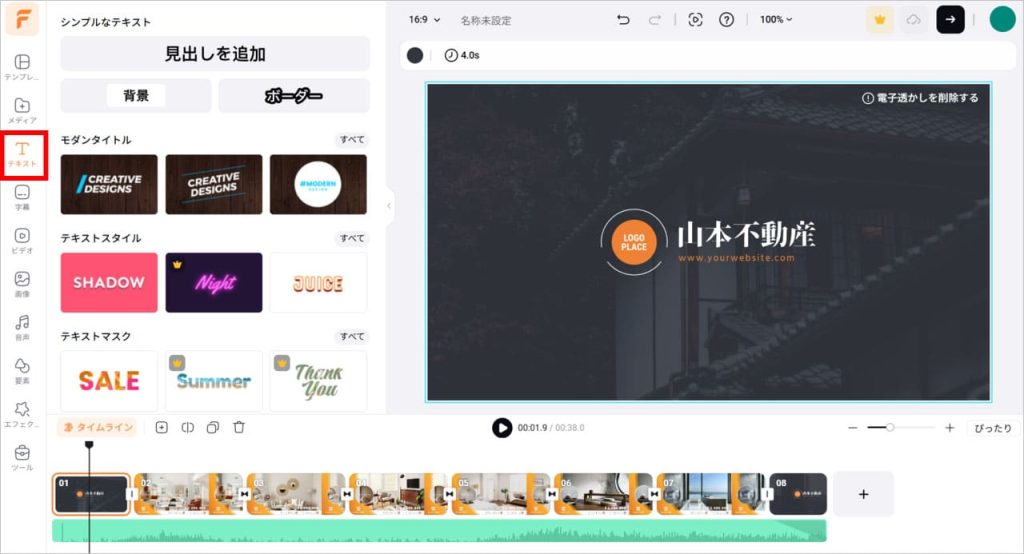The width and height of the screenshot is (1024, 554).
Task: Click 電子透かしを削除する (Remove watermark) link
Action: point(920,98)
